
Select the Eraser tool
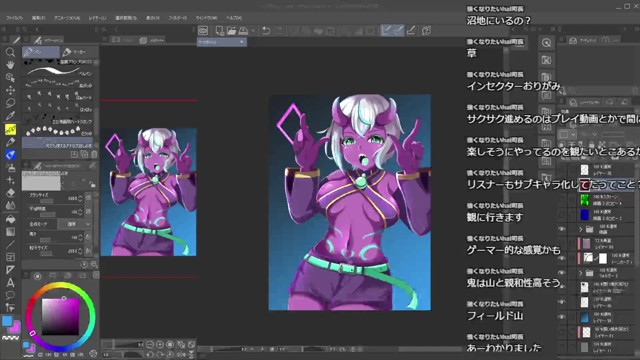click(x=10, y=193)
